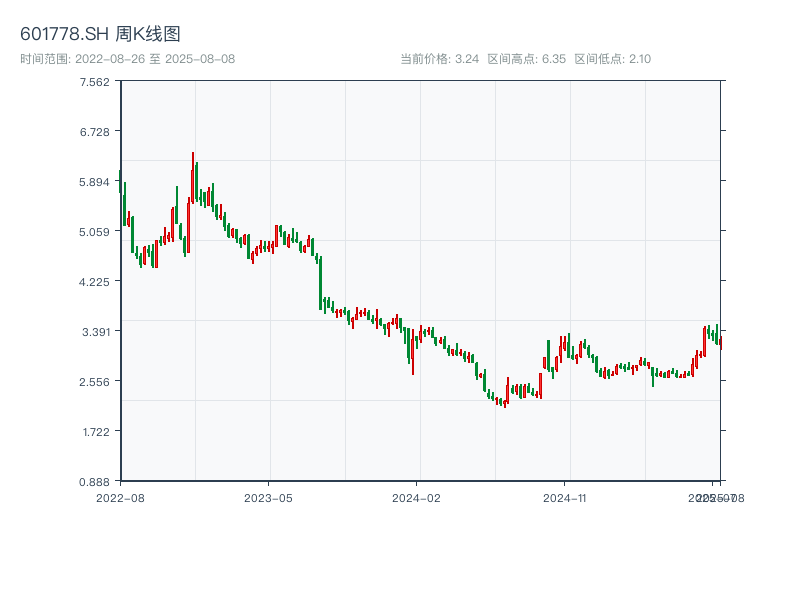Image resolution: width=800 pixels, height=600 pixels.
Task: Click the 区间高点 6.35 label
Action: 527,59
